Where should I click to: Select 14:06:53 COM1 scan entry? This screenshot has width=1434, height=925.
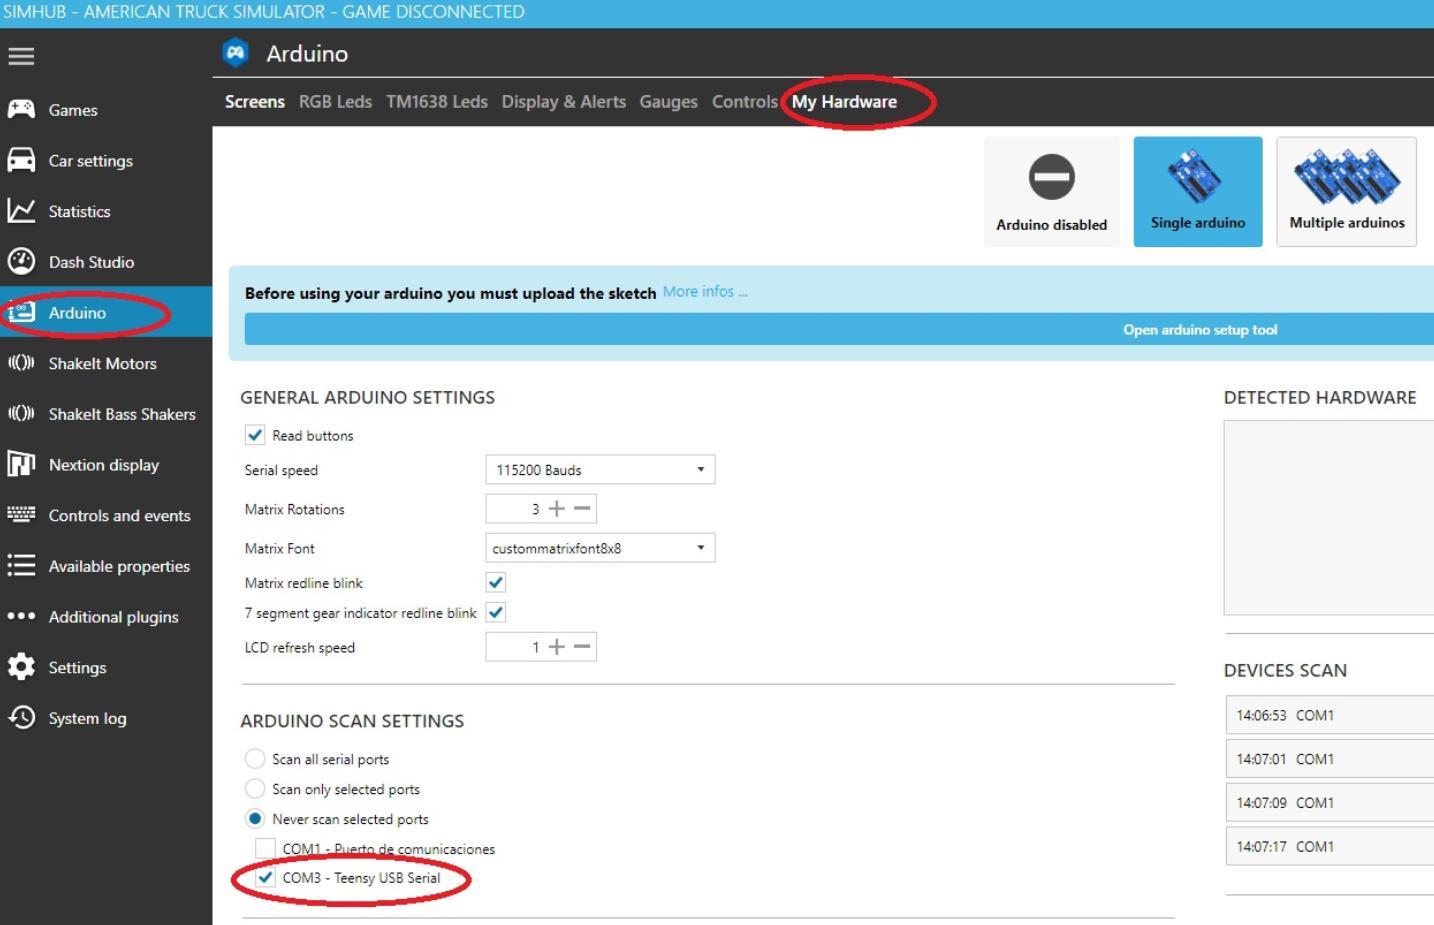(x=1330, y=715)
